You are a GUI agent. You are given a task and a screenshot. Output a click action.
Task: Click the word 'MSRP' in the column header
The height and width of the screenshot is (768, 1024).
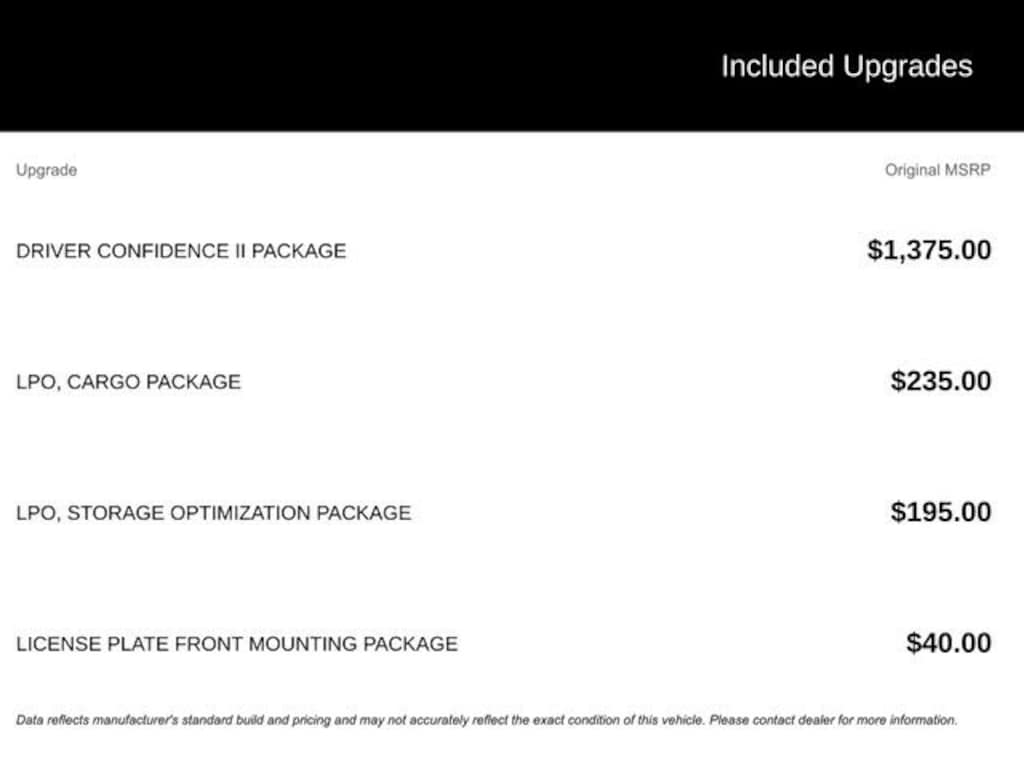pos(967,170)
